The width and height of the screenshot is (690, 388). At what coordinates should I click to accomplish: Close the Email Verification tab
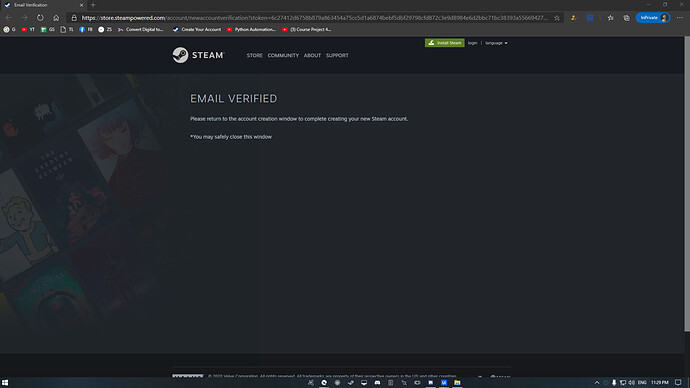(81, 5)
